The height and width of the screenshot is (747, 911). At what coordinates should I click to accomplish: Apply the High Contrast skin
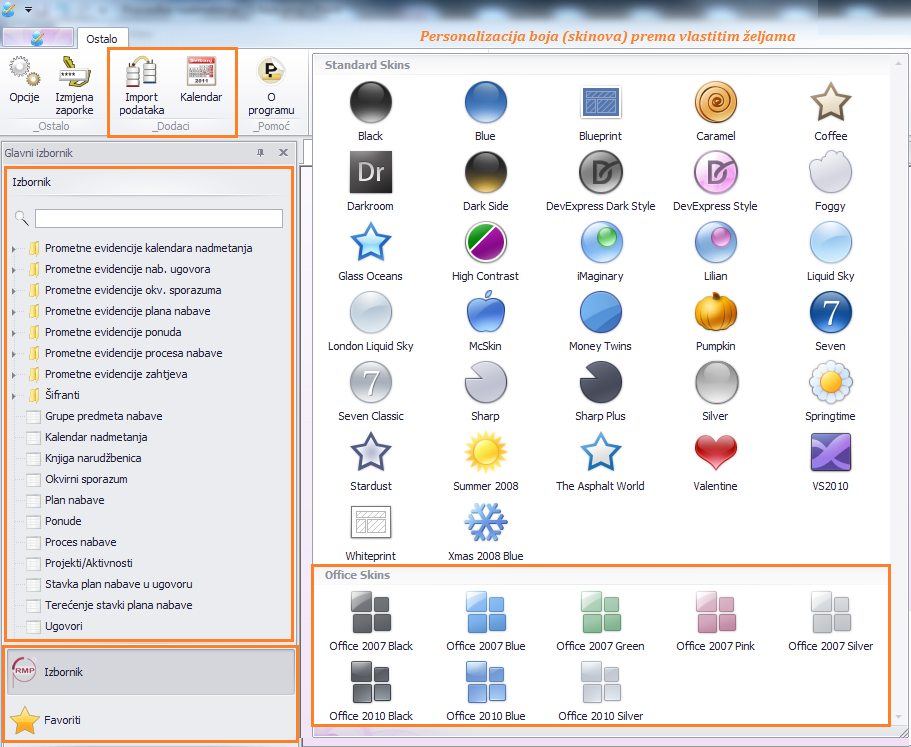485,252
